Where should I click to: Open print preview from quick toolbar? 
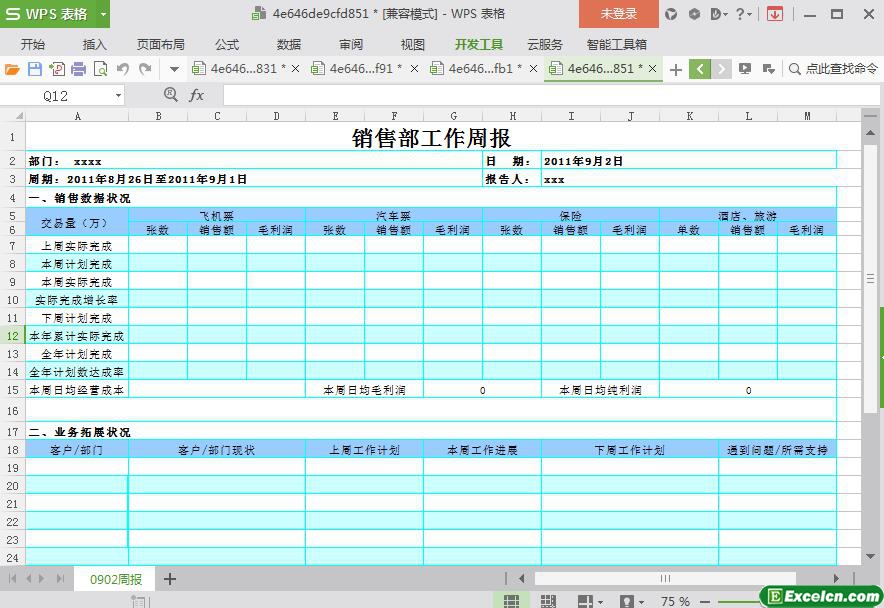click(100, 69)
